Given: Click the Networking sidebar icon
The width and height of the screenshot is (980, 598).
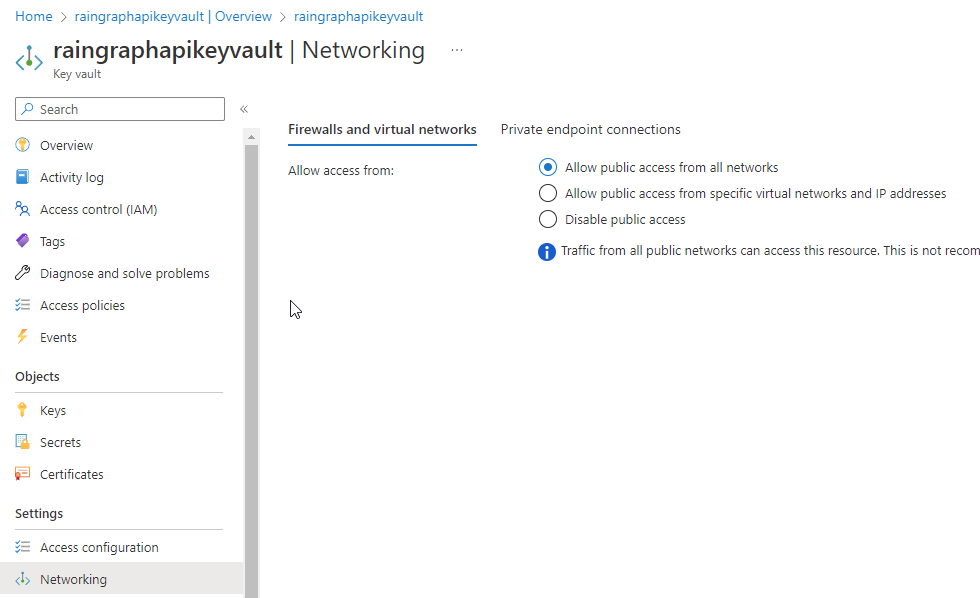Looking at the screenshot, I should (22, 579).
